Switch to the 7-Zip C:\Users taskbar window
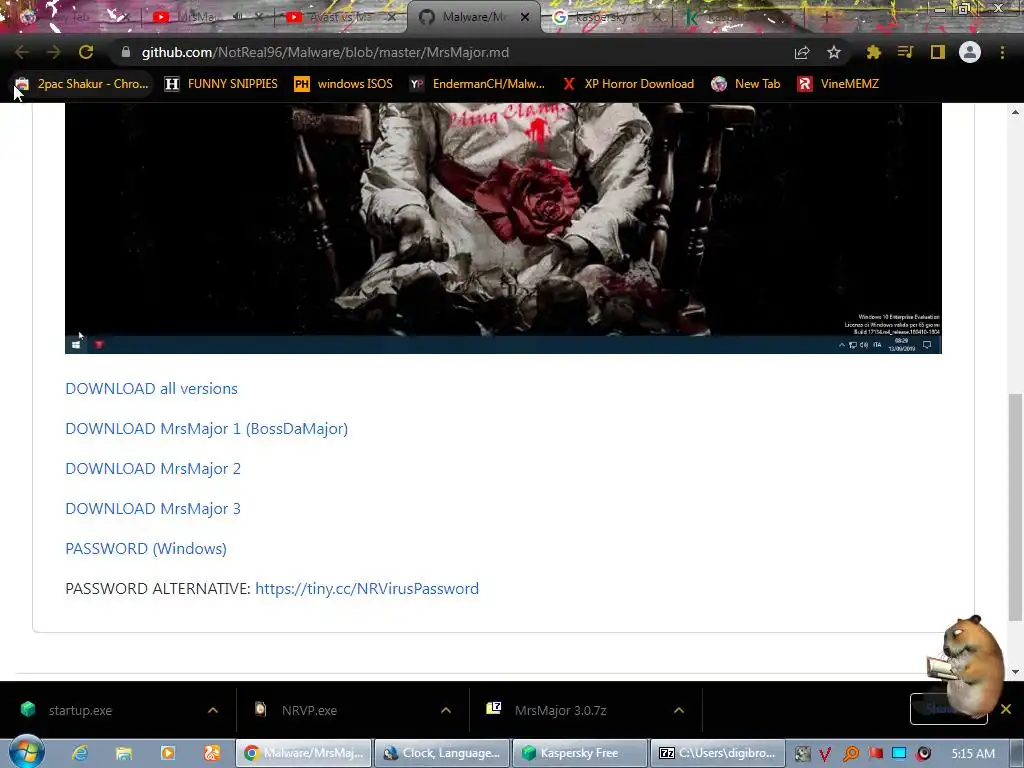The image size is (1024, 768). [x=717, y=753]
